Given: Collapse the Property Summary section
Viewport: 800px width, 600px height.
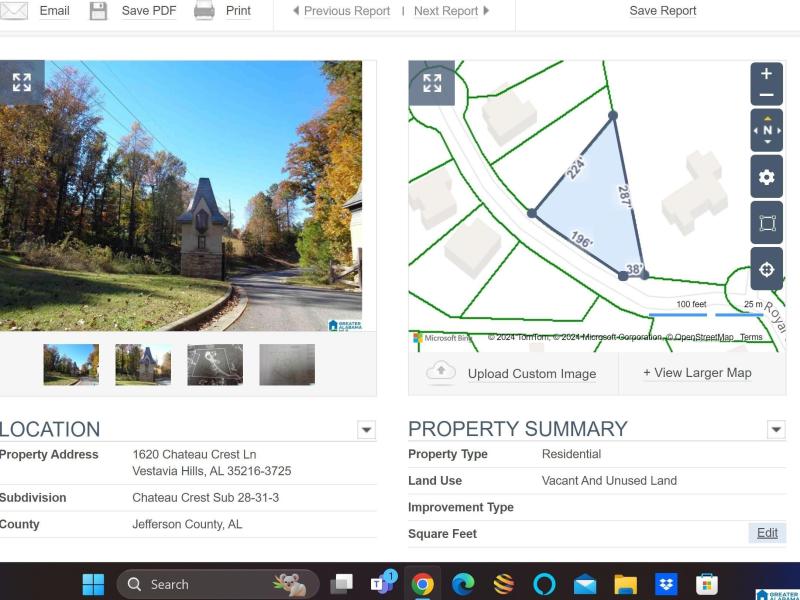Looking at the screenshot, I should (776, 430).
